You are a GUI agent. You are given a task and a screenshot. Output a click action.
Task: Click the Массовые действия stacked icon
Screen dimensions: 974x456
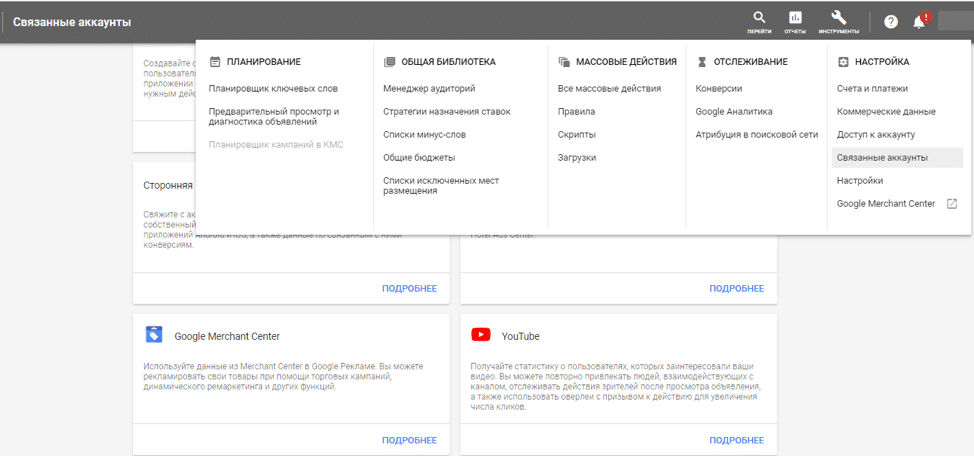point(564,62)
